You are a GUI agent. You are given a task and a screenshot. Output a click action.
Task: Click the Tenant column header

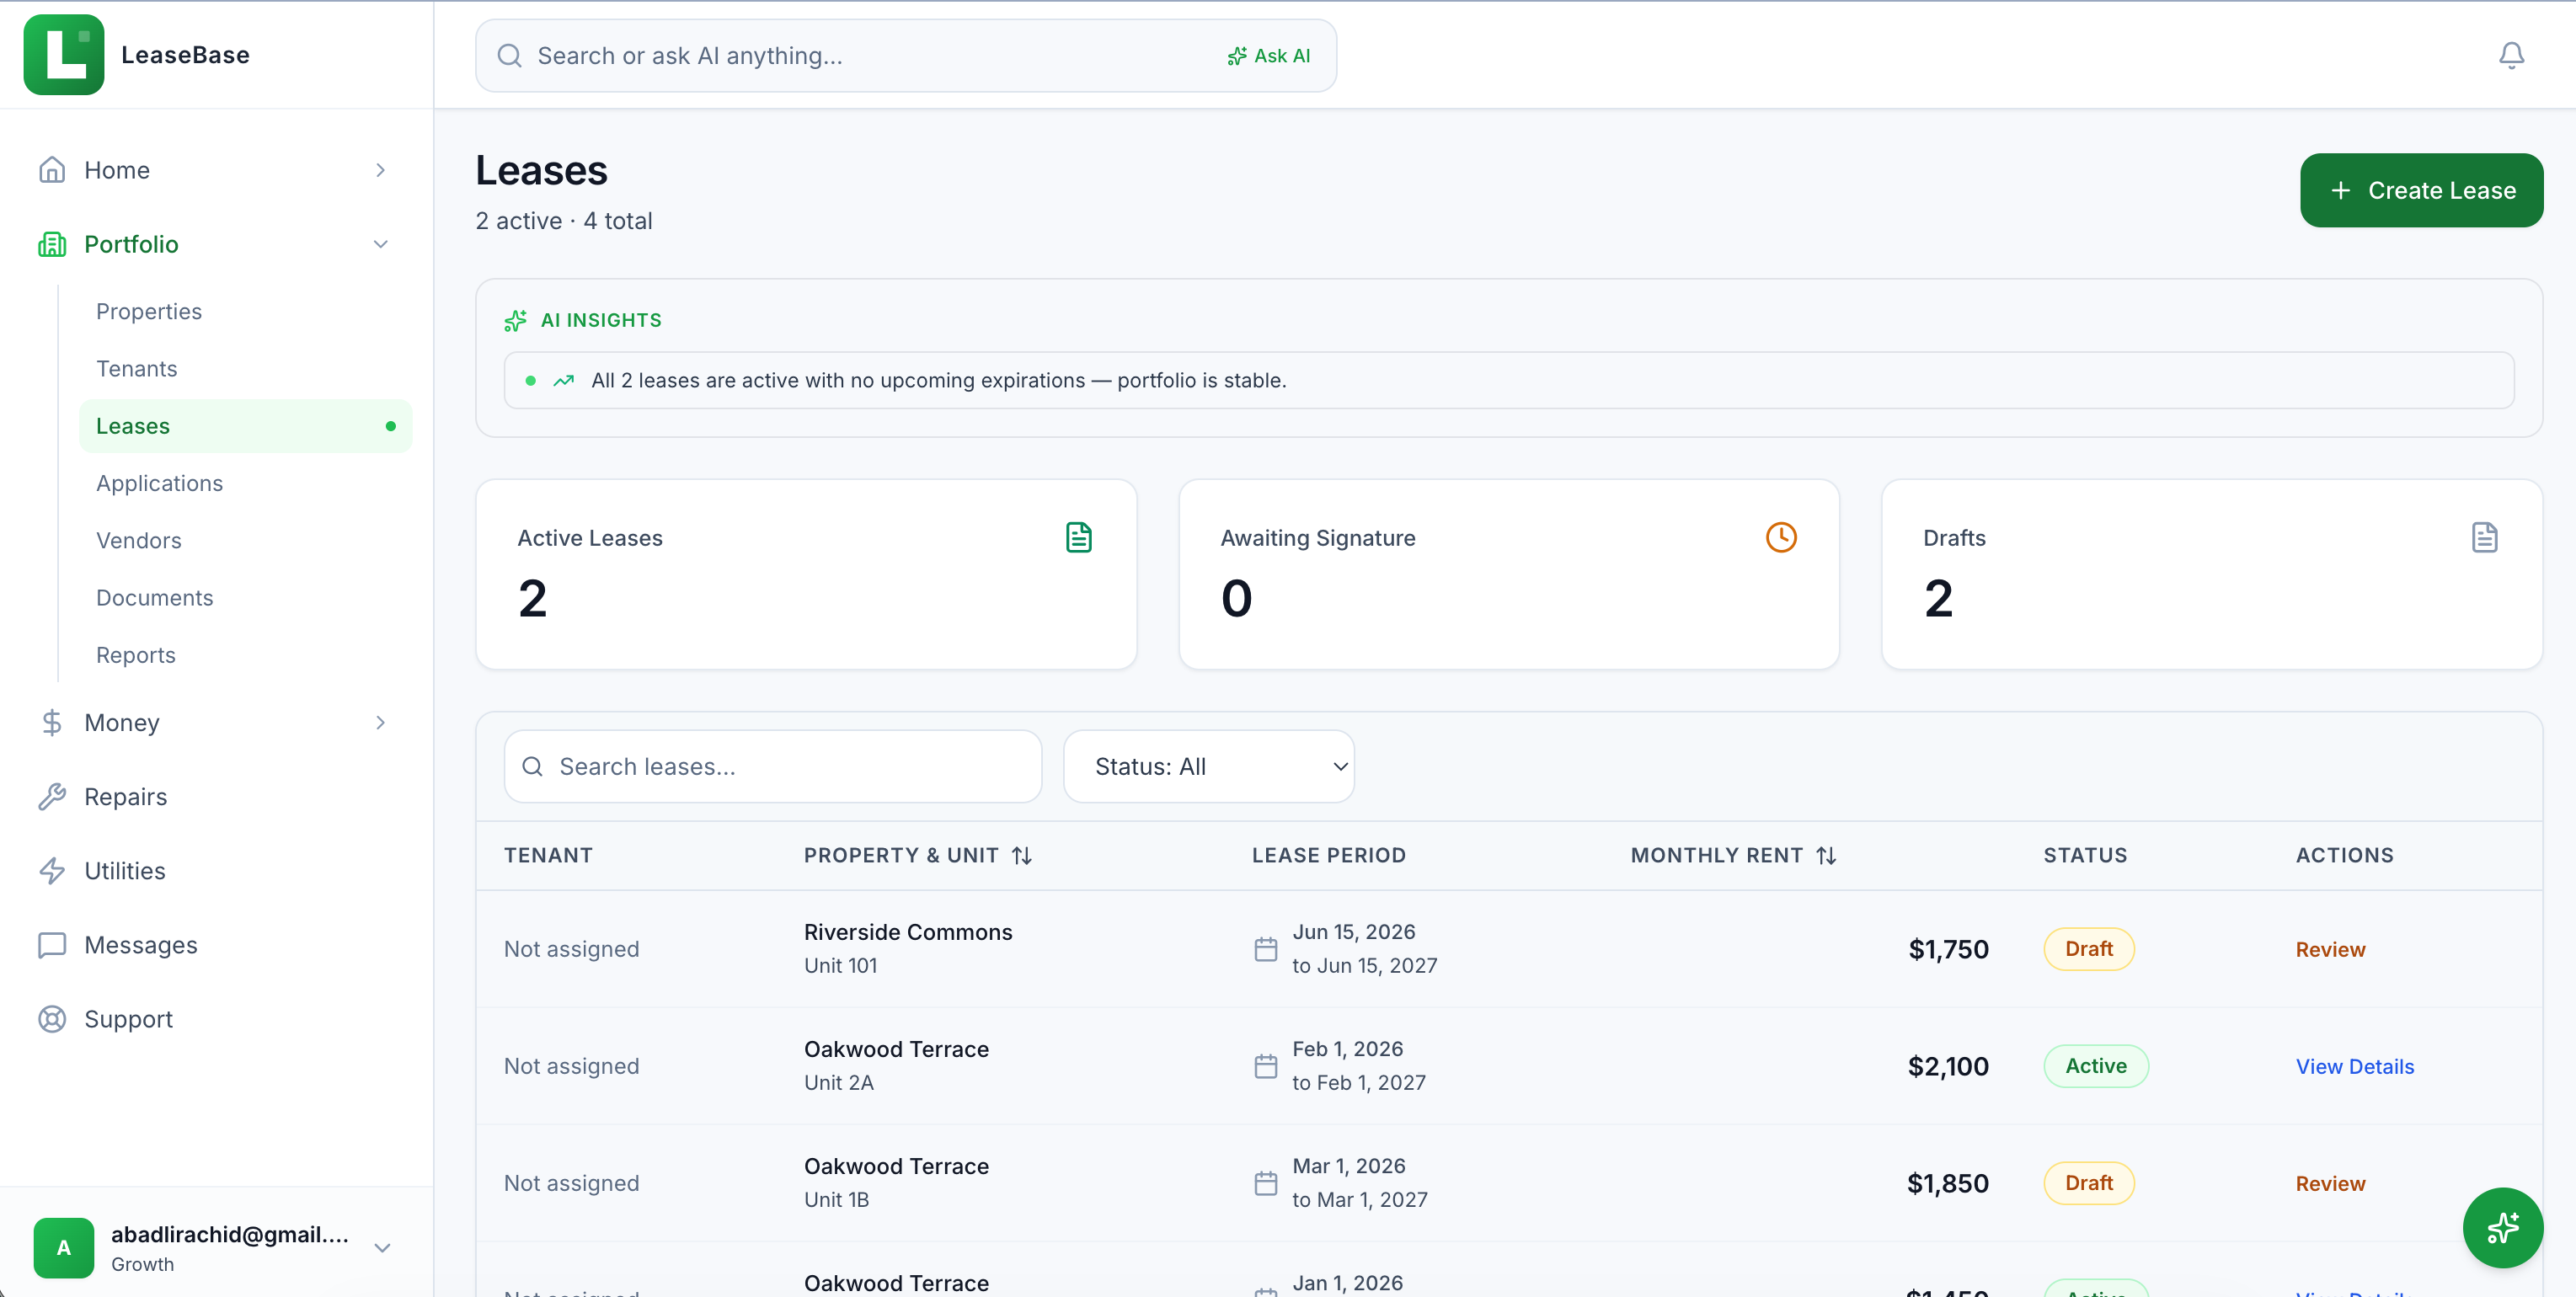pos(548,855)
